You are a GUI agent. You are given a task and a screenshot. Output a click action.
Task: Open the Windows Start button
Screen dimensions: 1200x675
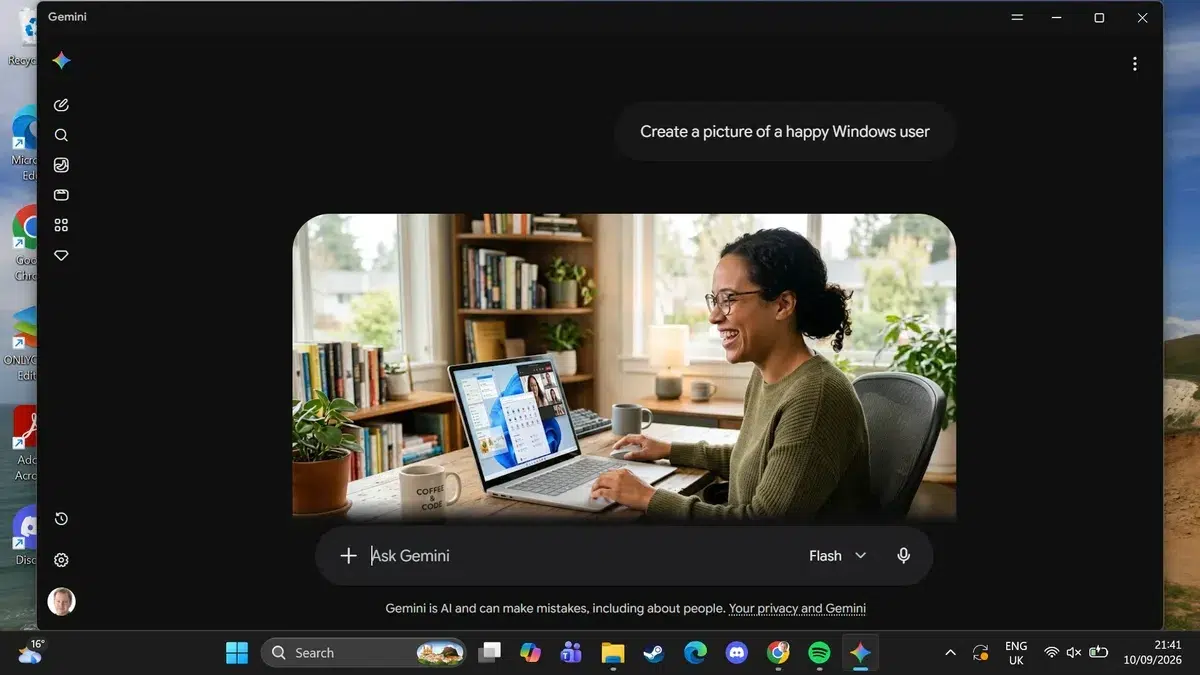(237, 653)
